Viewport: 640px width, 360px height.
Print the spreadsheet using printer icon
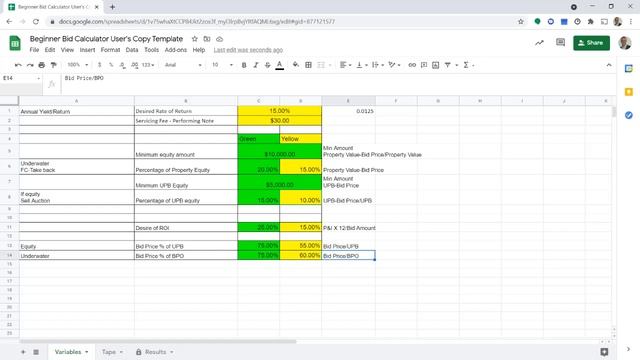click(42, 65)
